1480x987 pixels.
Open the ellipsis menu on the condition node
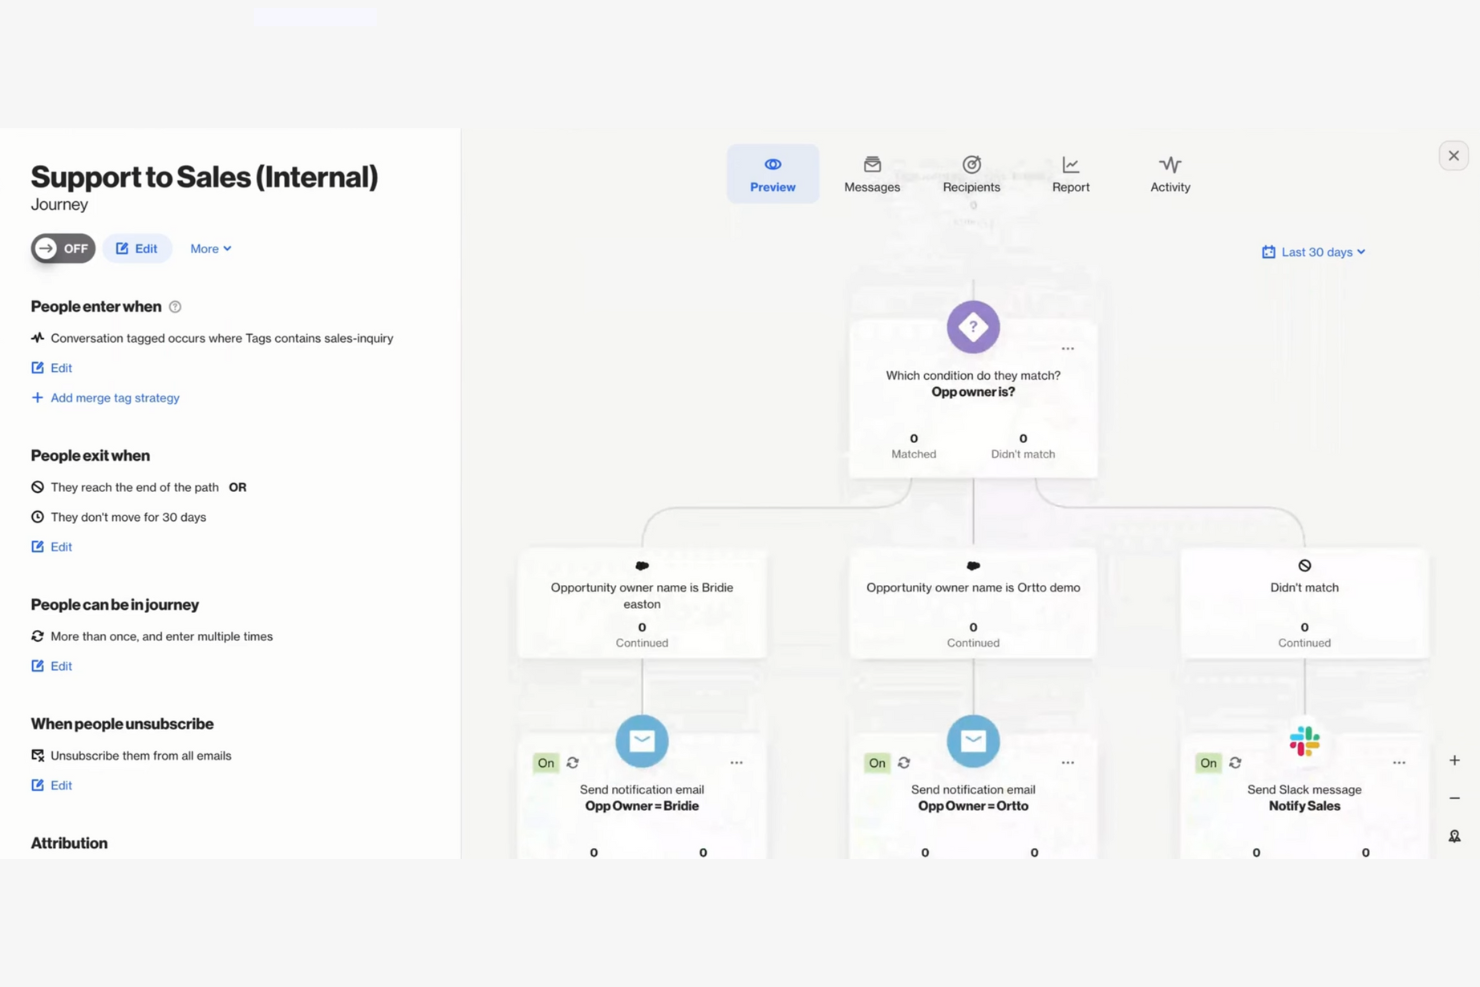(x=1067, y=348)
